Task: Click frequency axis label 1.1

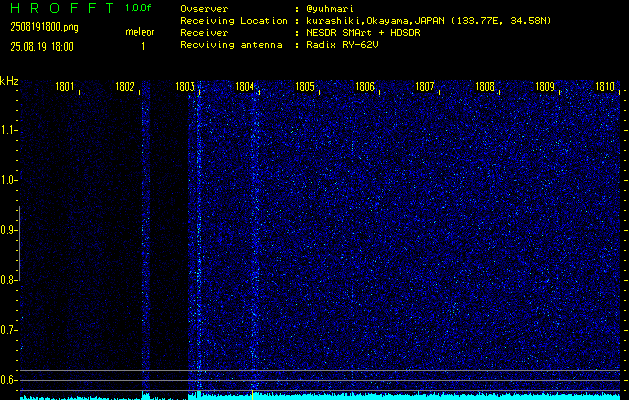Action: click(8, 130)
